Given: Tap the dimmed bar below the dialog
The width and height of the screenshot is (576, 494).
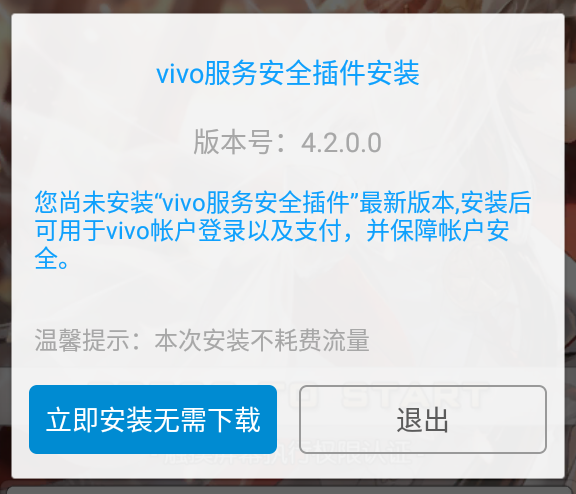Looking at the screenshot, I should point(288,490).
